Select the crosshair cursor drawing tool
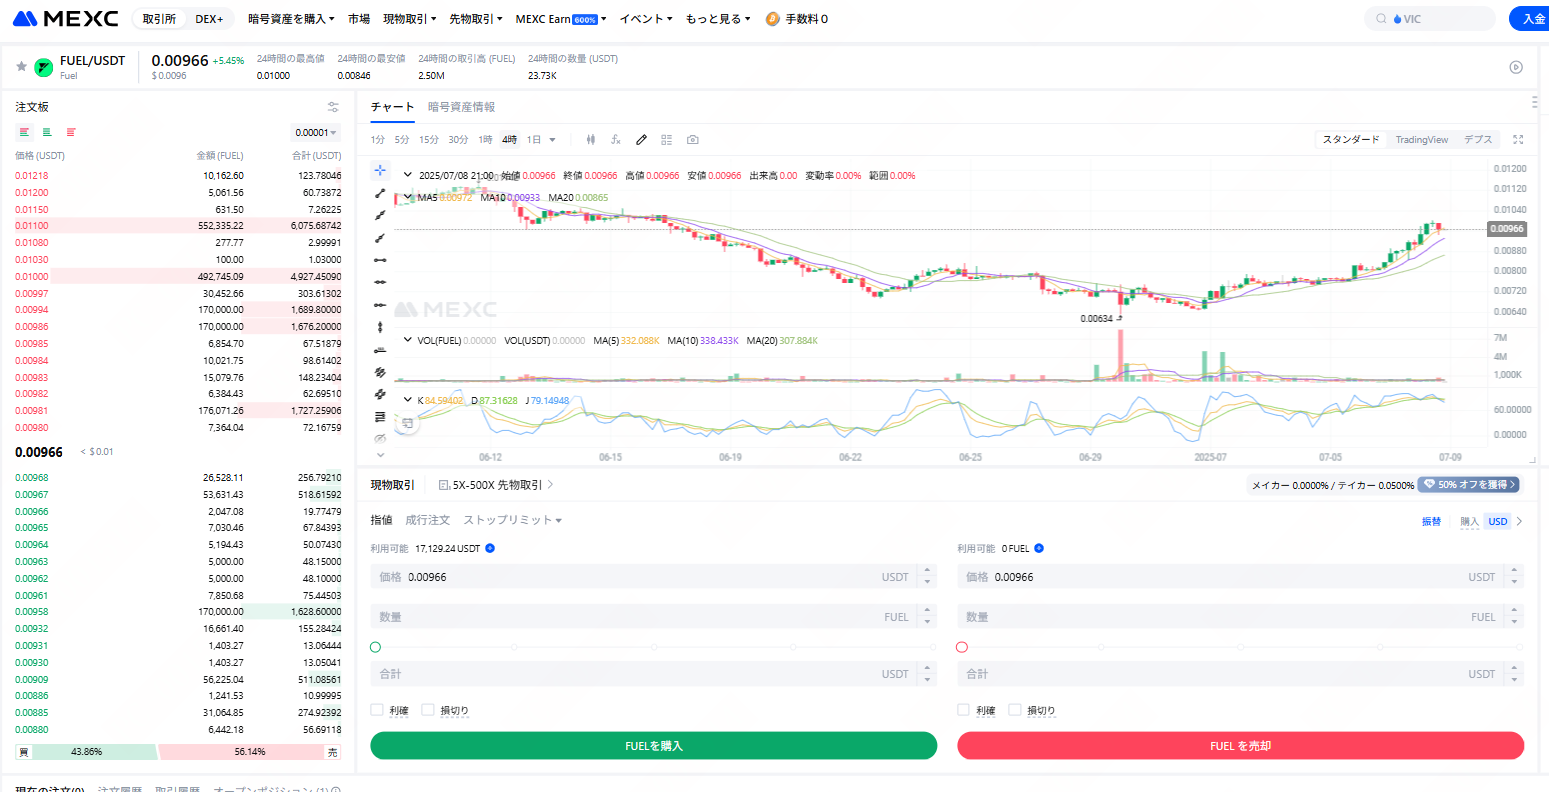 pos(380,170)
